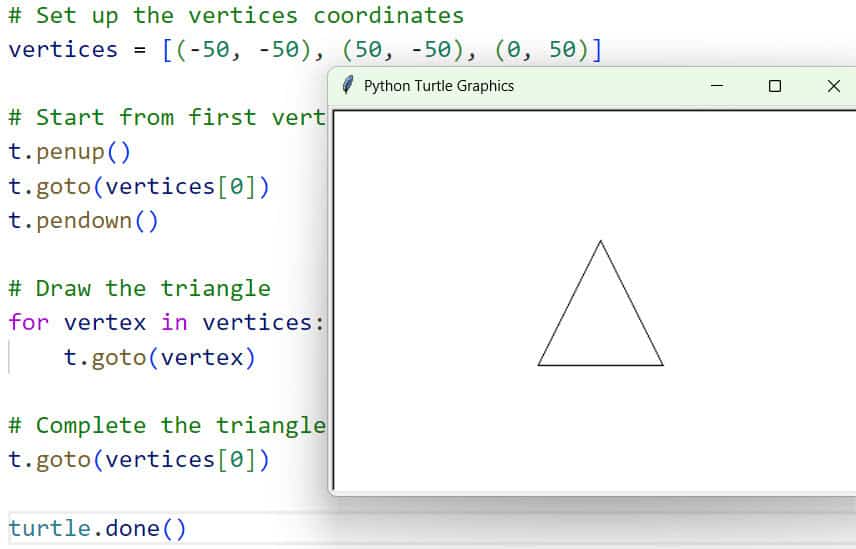This screenshot has height=549, width=856.
Task: Minimize the Python Turtle Graphics window
Action: click(x=716, y=86)
